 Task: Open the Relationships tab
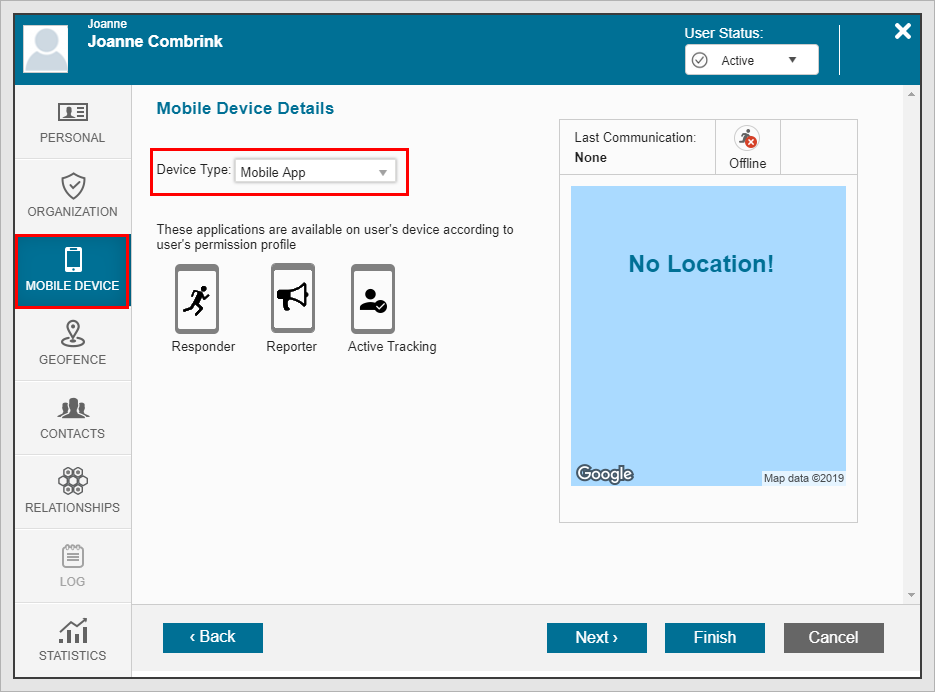click(x=72, y=492)
